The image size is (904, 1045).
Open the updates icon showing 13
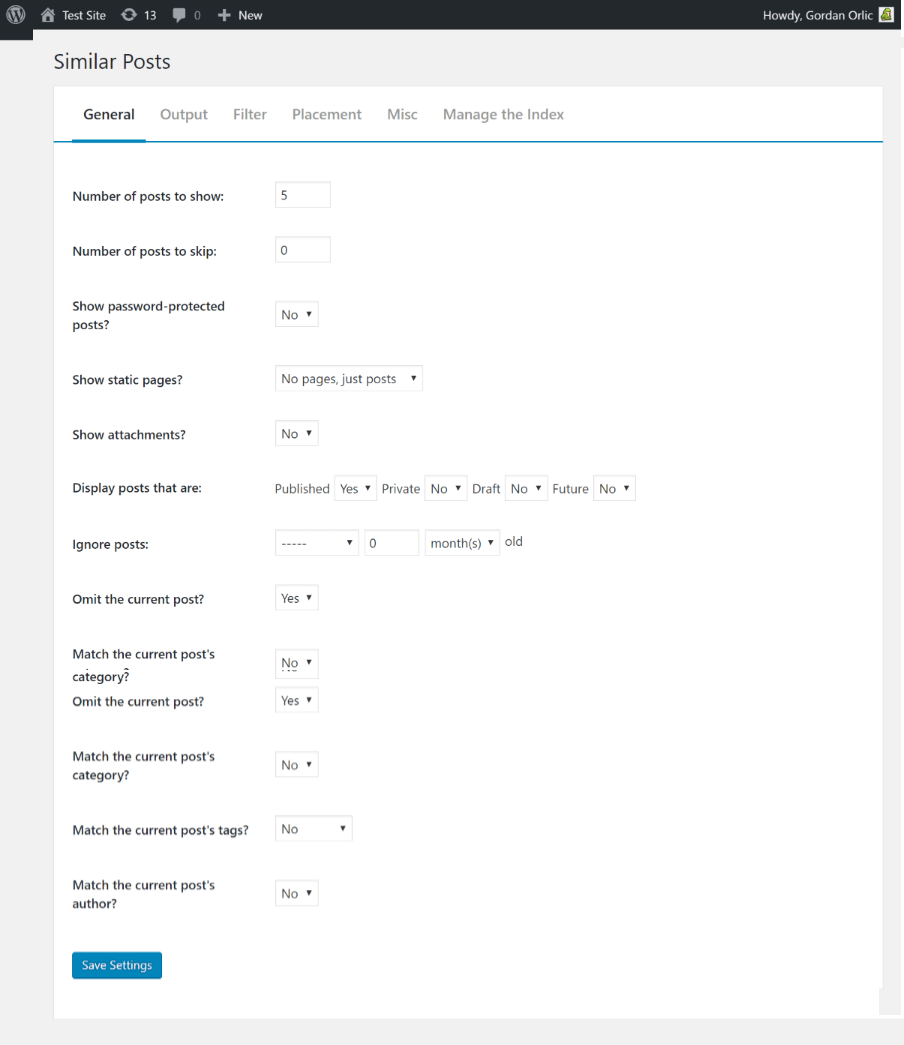pos(129,15)
